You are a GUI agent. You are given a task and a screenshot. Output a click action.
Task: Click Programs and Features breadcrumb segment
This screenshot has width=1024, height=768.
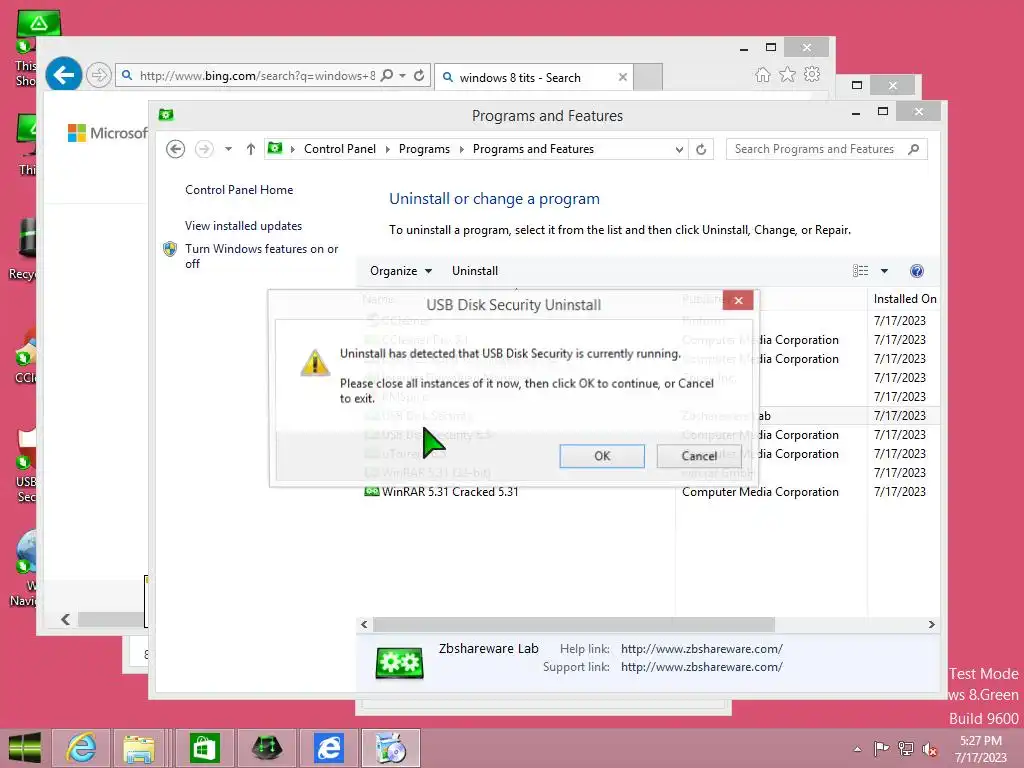pos(533,149)
